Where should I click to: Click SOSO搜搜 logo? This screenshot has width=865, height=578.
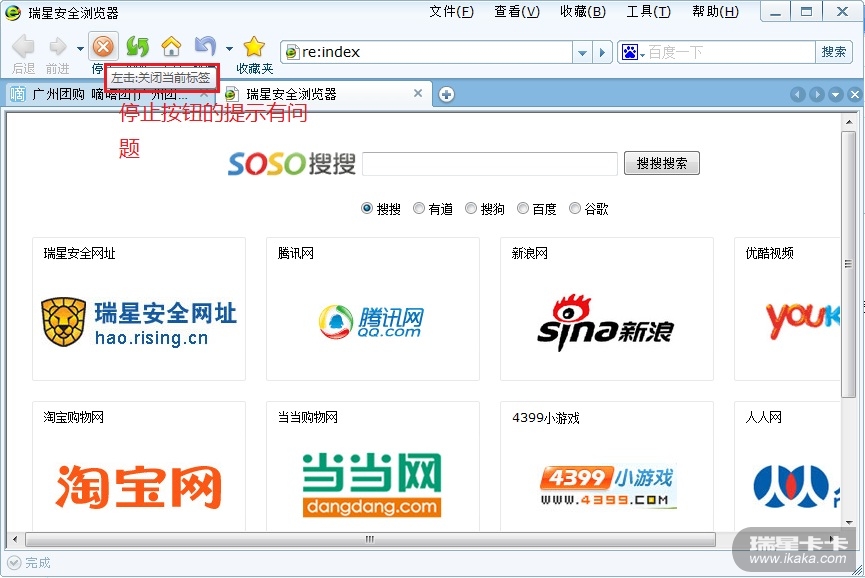292,164
